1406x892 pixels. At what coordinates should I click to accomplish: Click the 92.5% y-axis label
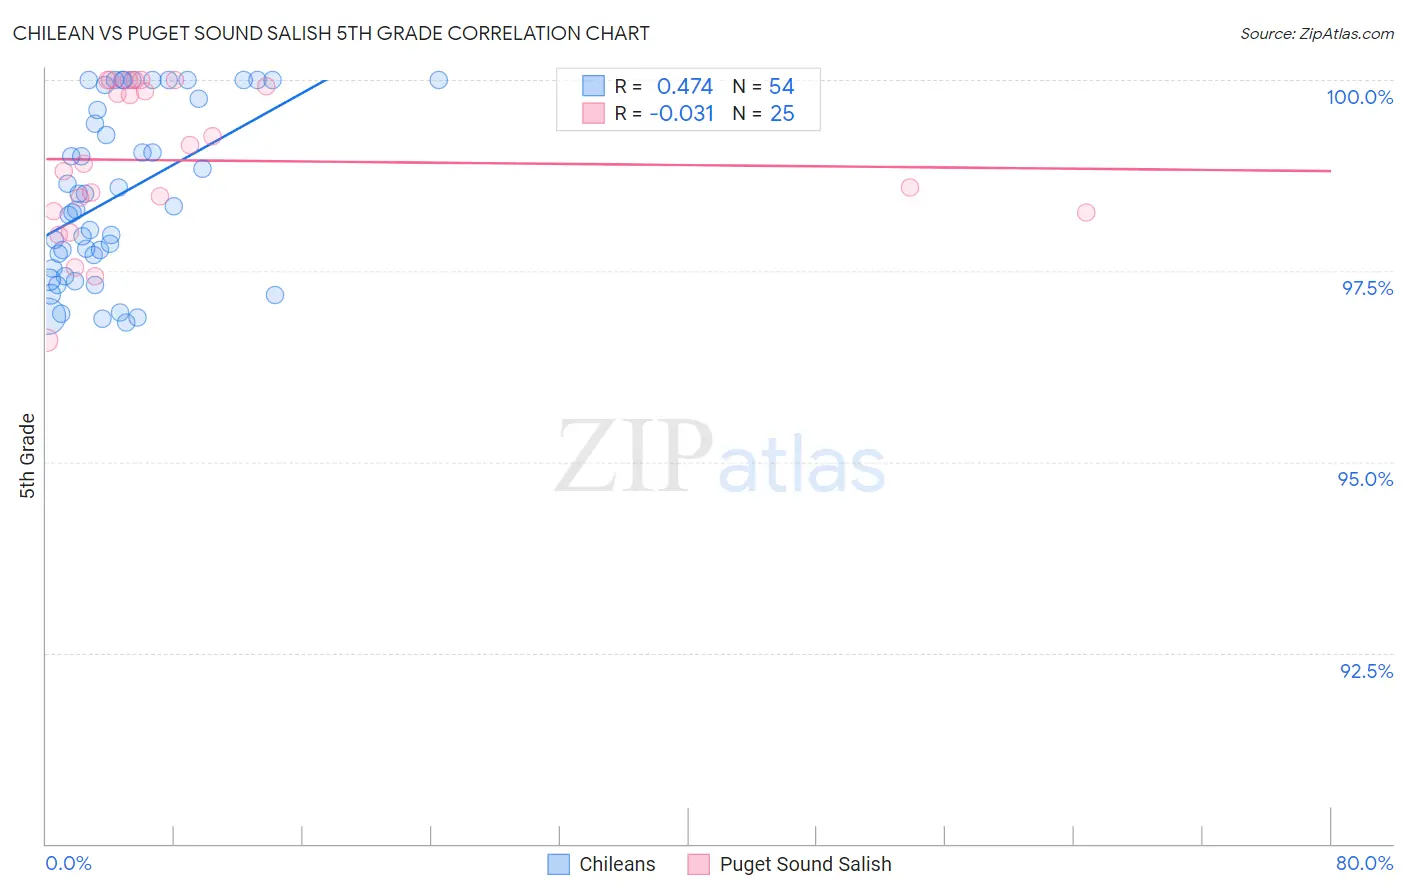1366,671
